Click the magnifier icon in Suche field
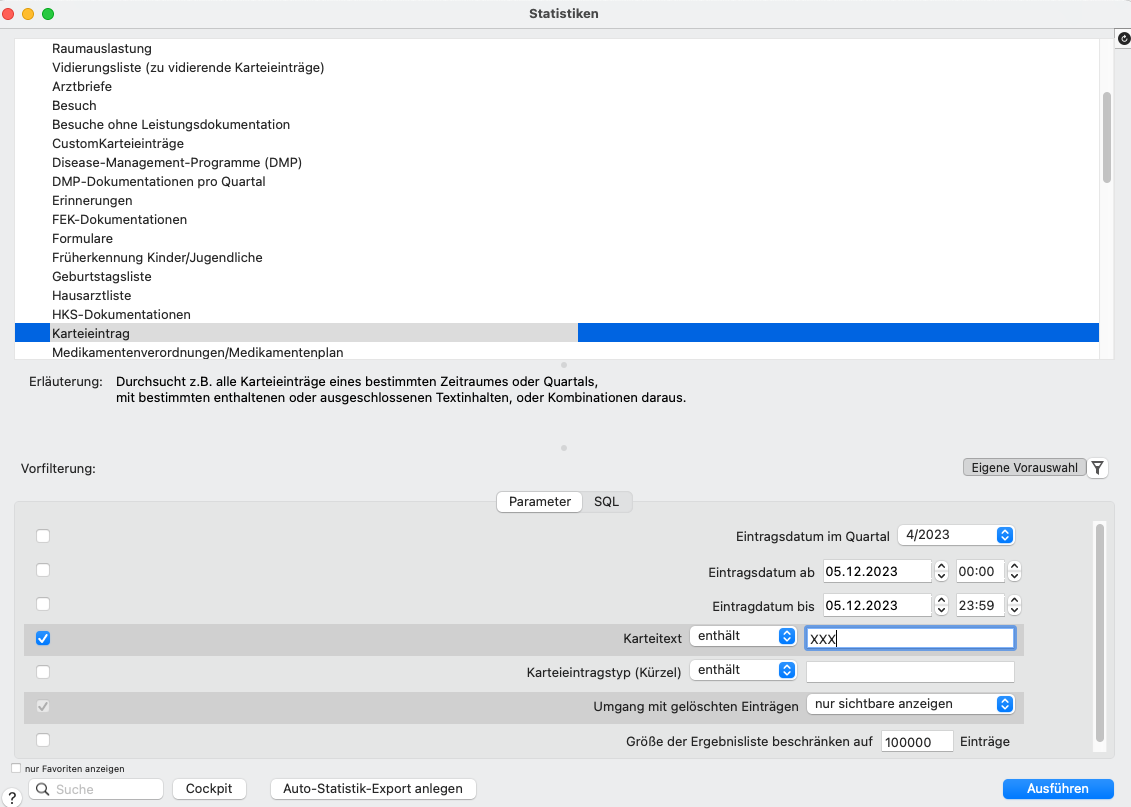Viewport: 1131px width, 807px height. (x=43, y=789)
